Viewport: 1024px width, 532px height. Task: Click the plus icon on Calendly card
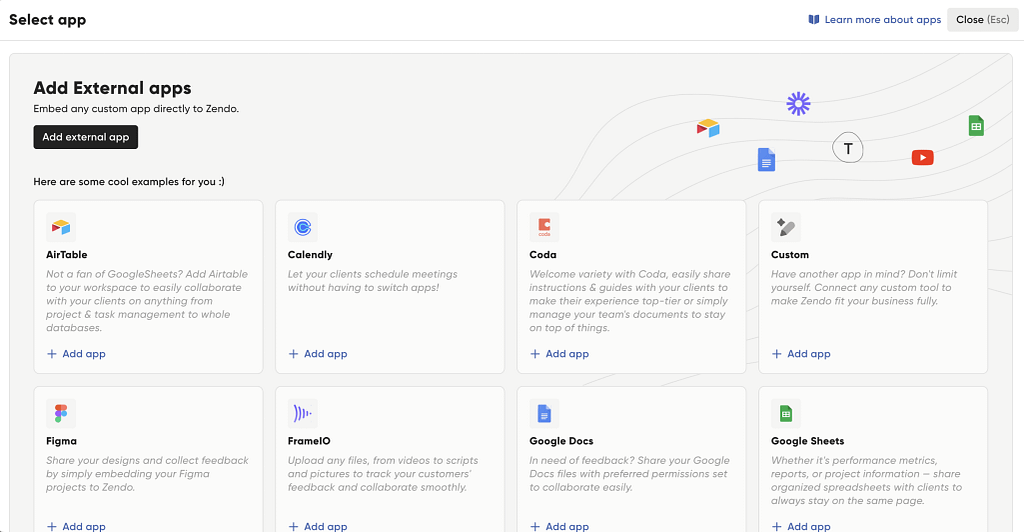click(x=293, y=354)
